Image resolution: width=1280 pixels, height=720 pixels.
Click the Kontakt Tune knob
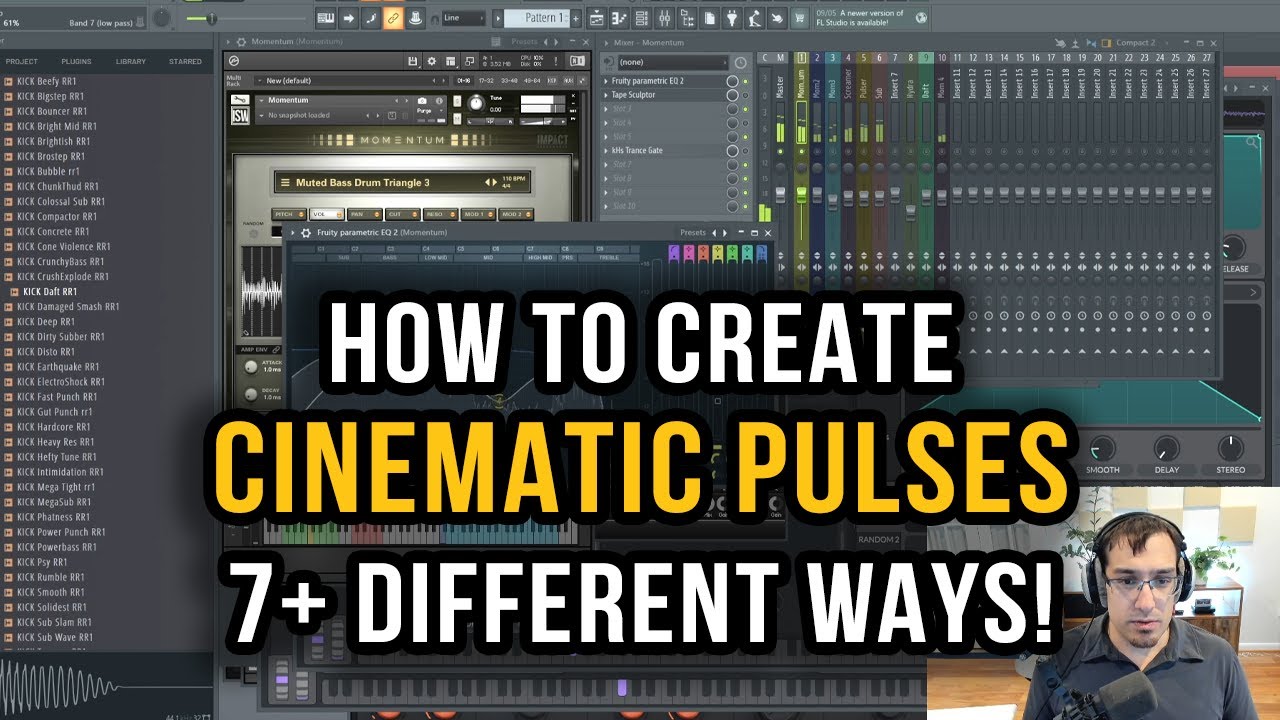click(476, 103)
